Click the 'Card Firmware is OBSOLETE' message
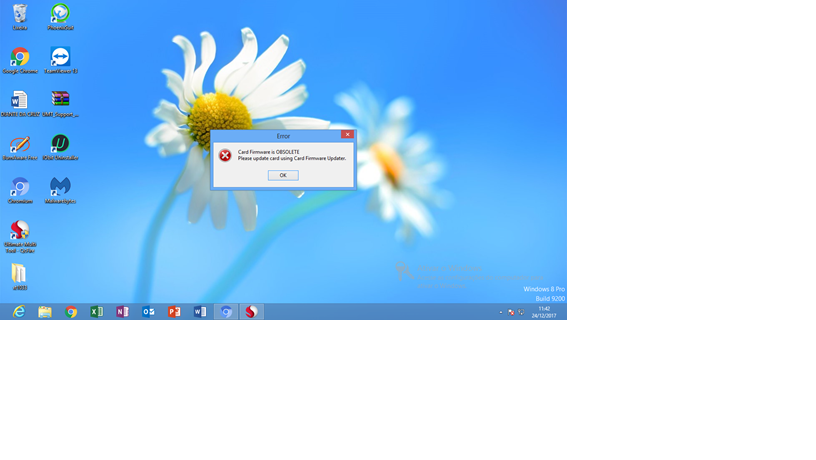The height and width of the screenshot is (460, 816). click(269, 152)
